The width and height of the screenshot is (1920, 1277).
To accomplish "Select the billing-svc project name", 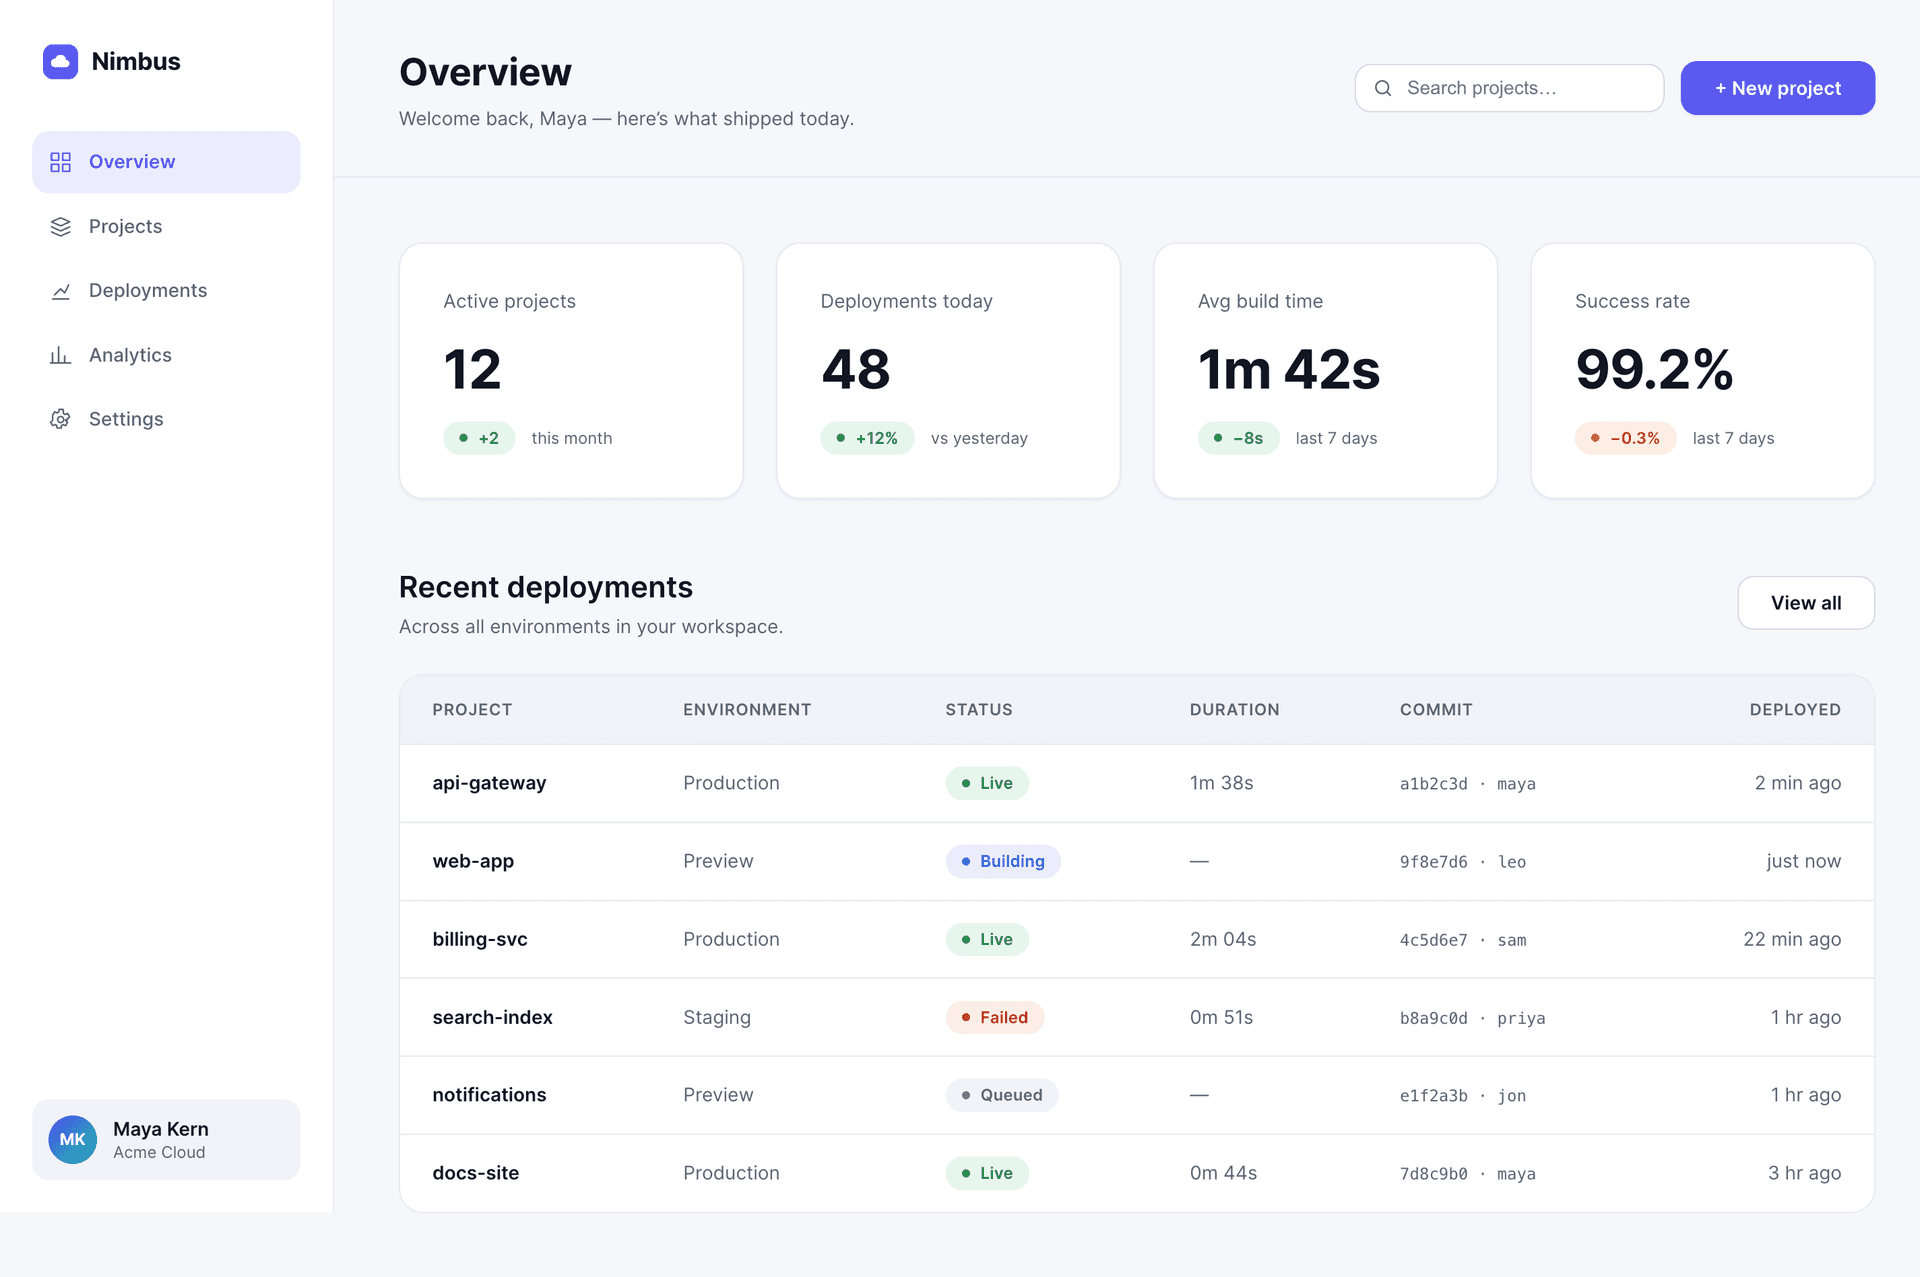I will tap(480, 940).
